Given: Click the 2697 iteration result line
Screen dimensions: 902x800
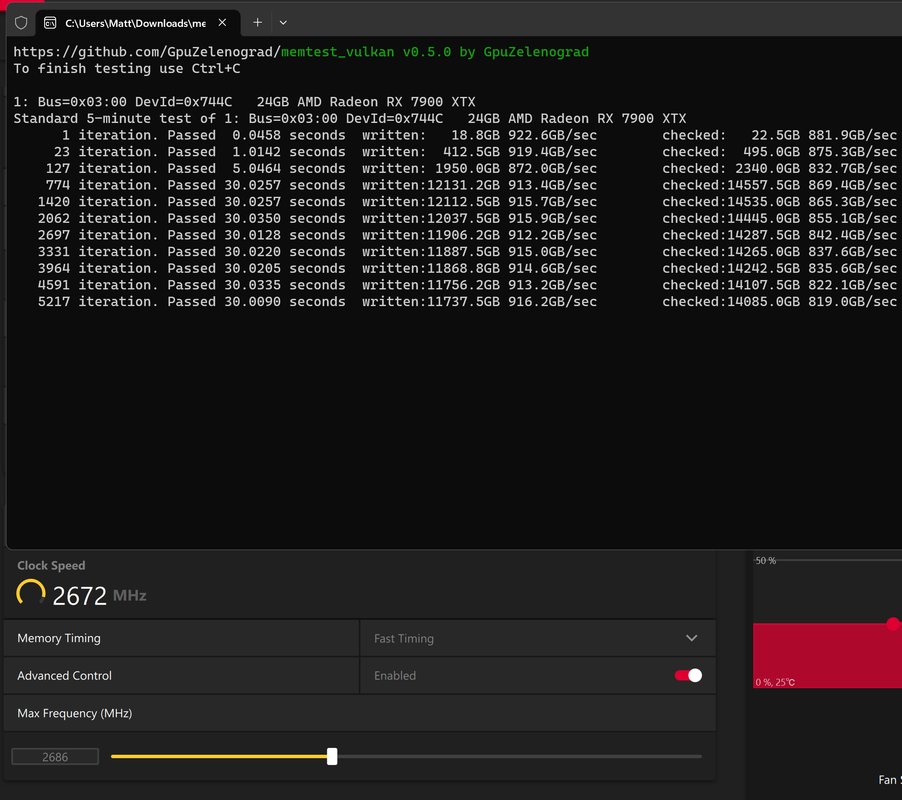Looking at the screenshot, I should point(467,235).
